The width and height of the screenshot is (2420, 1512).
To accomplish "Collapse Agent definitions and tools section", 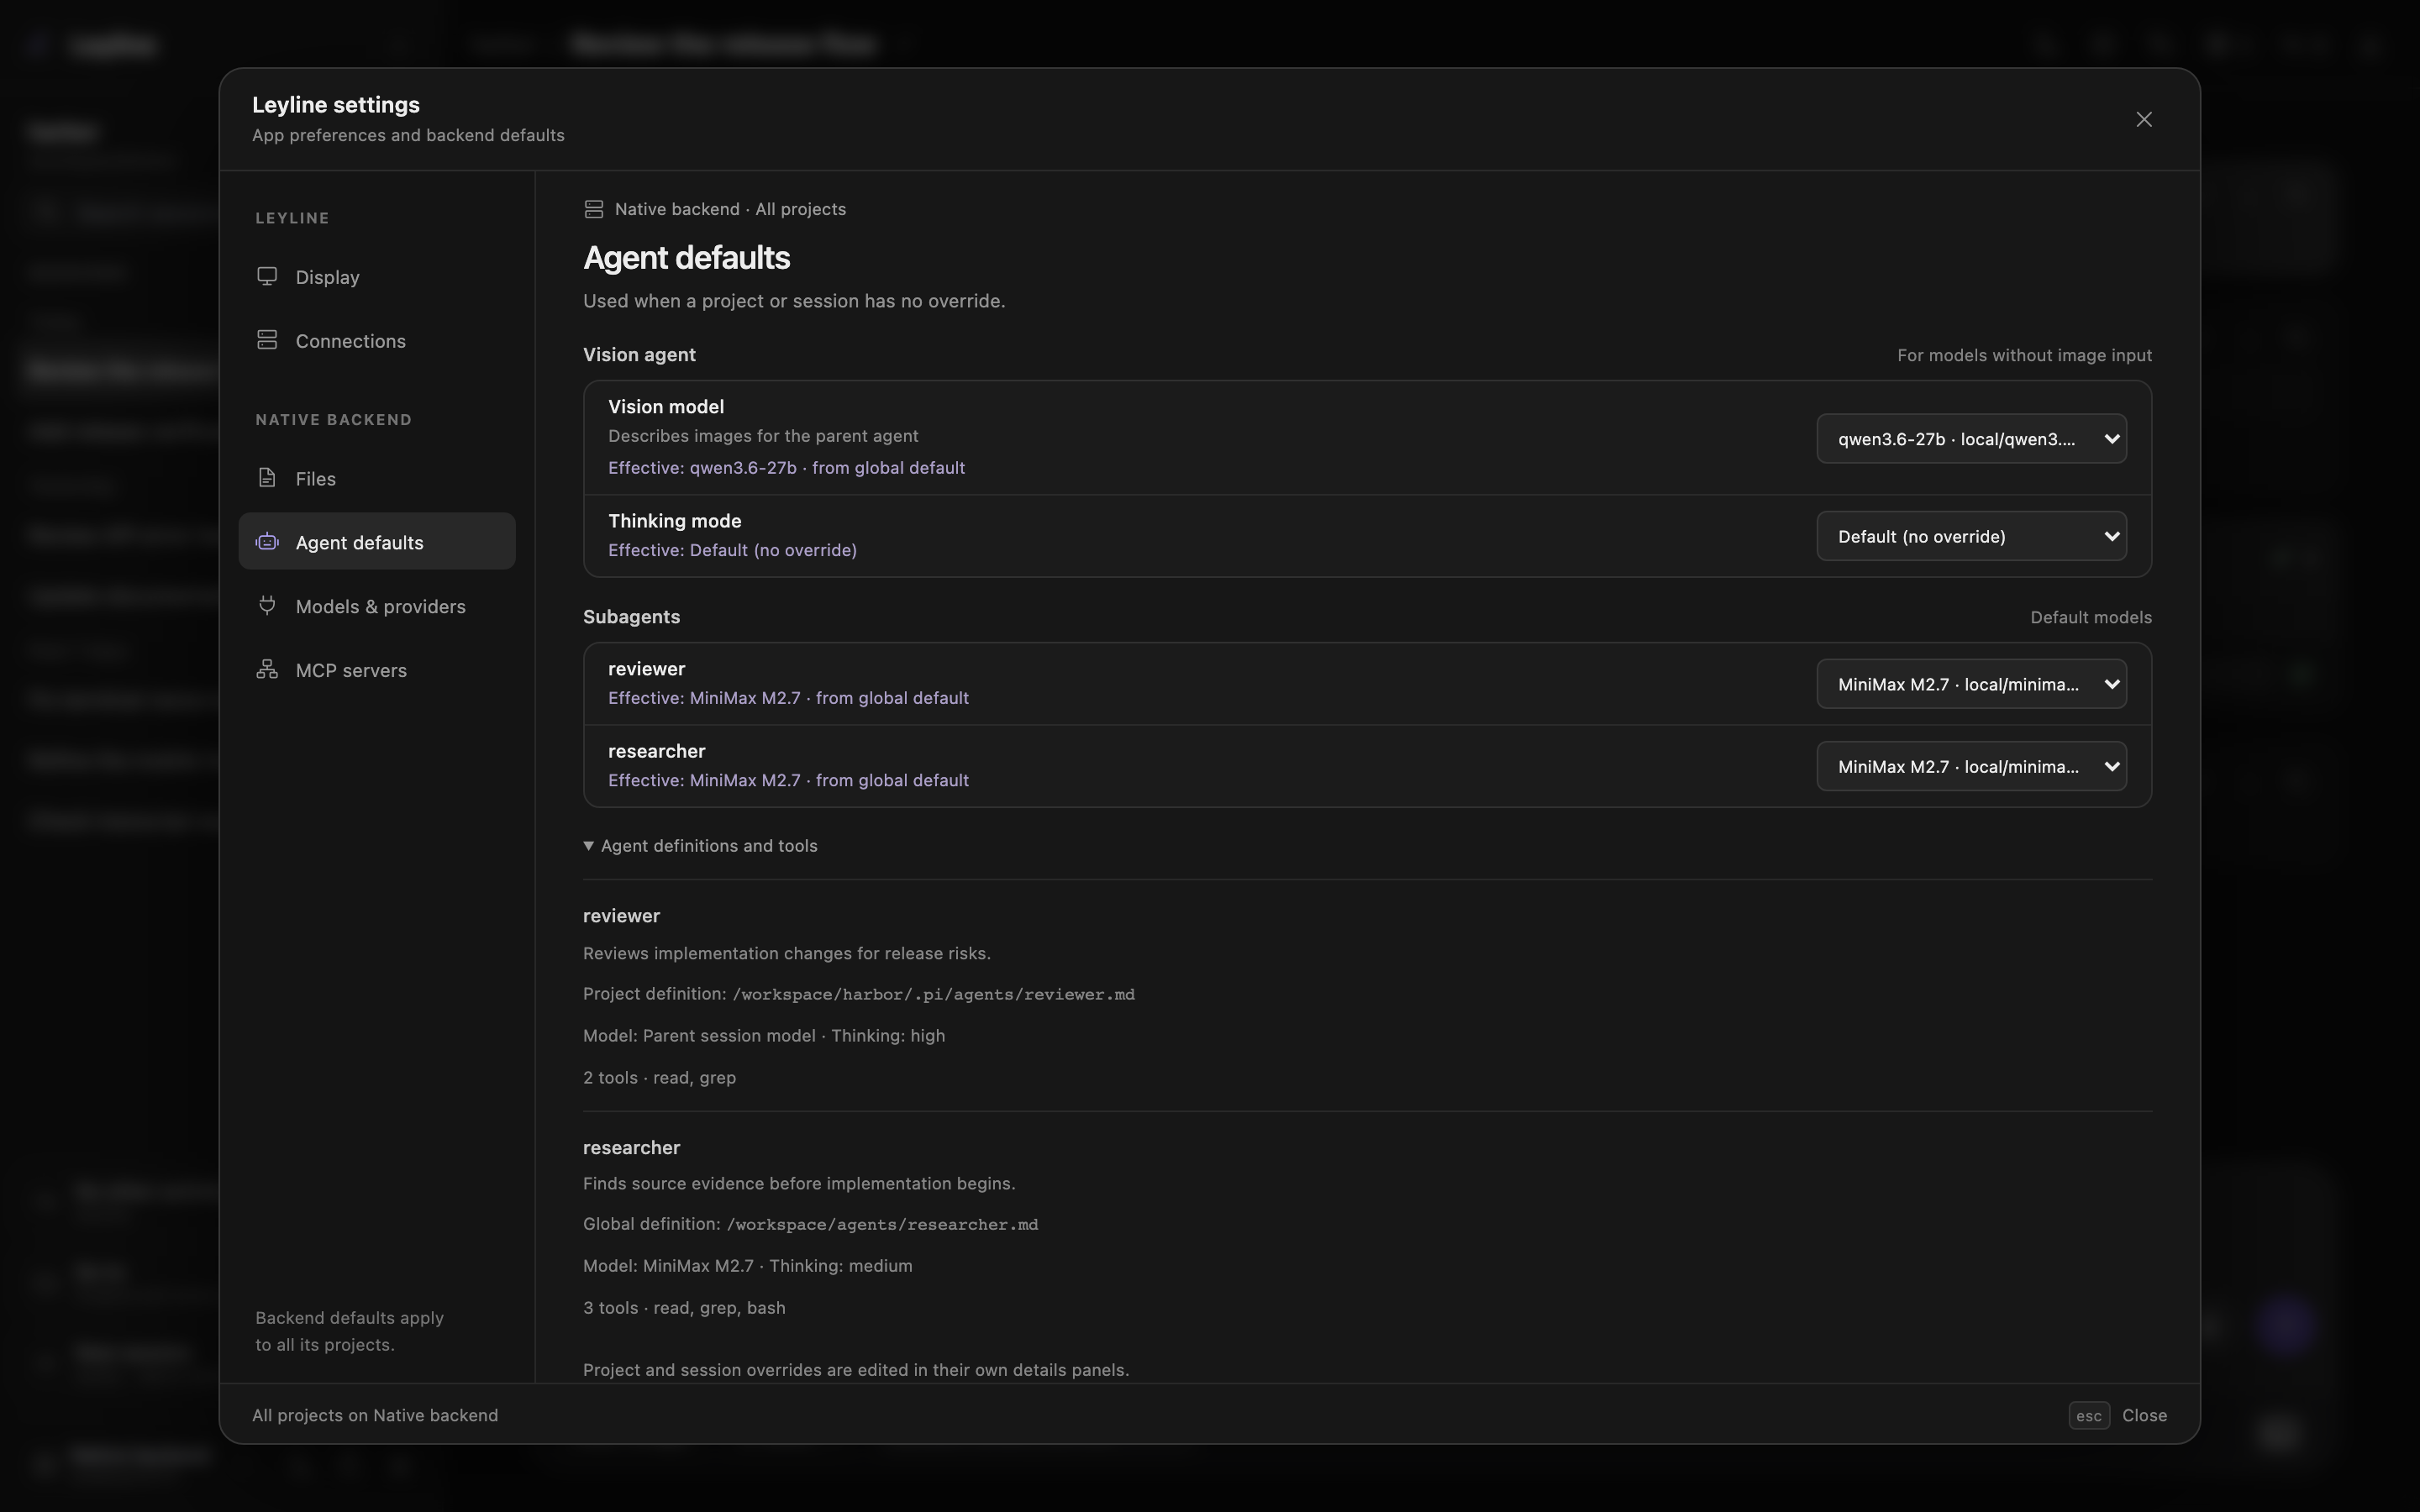I will [700, 846].
